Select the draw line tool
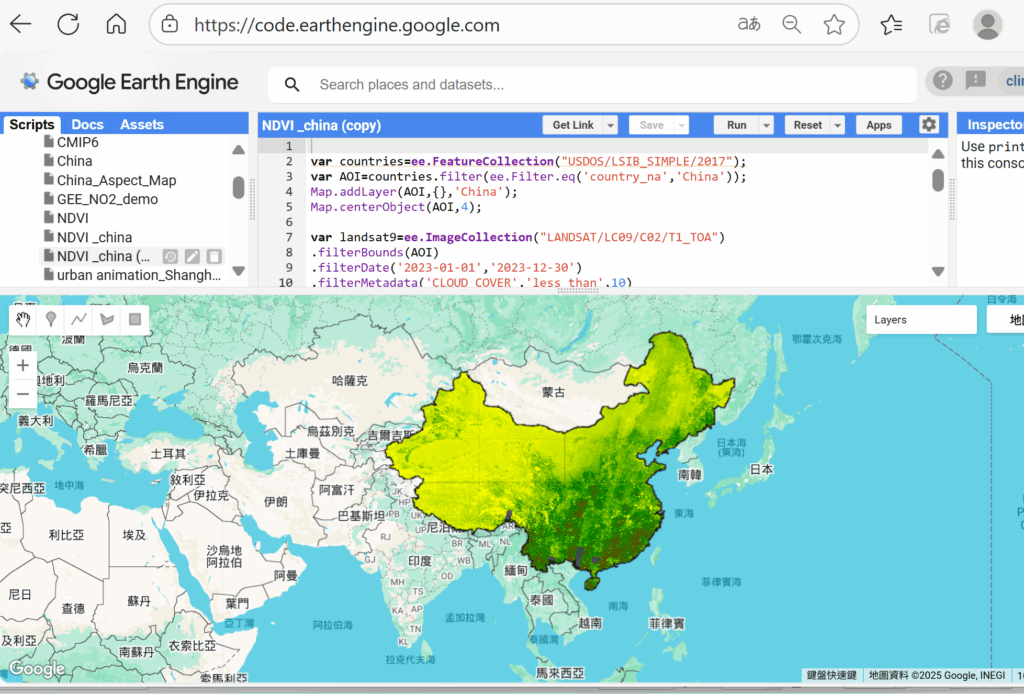This screenshot has width=1024, height=694. click(79, 319)
